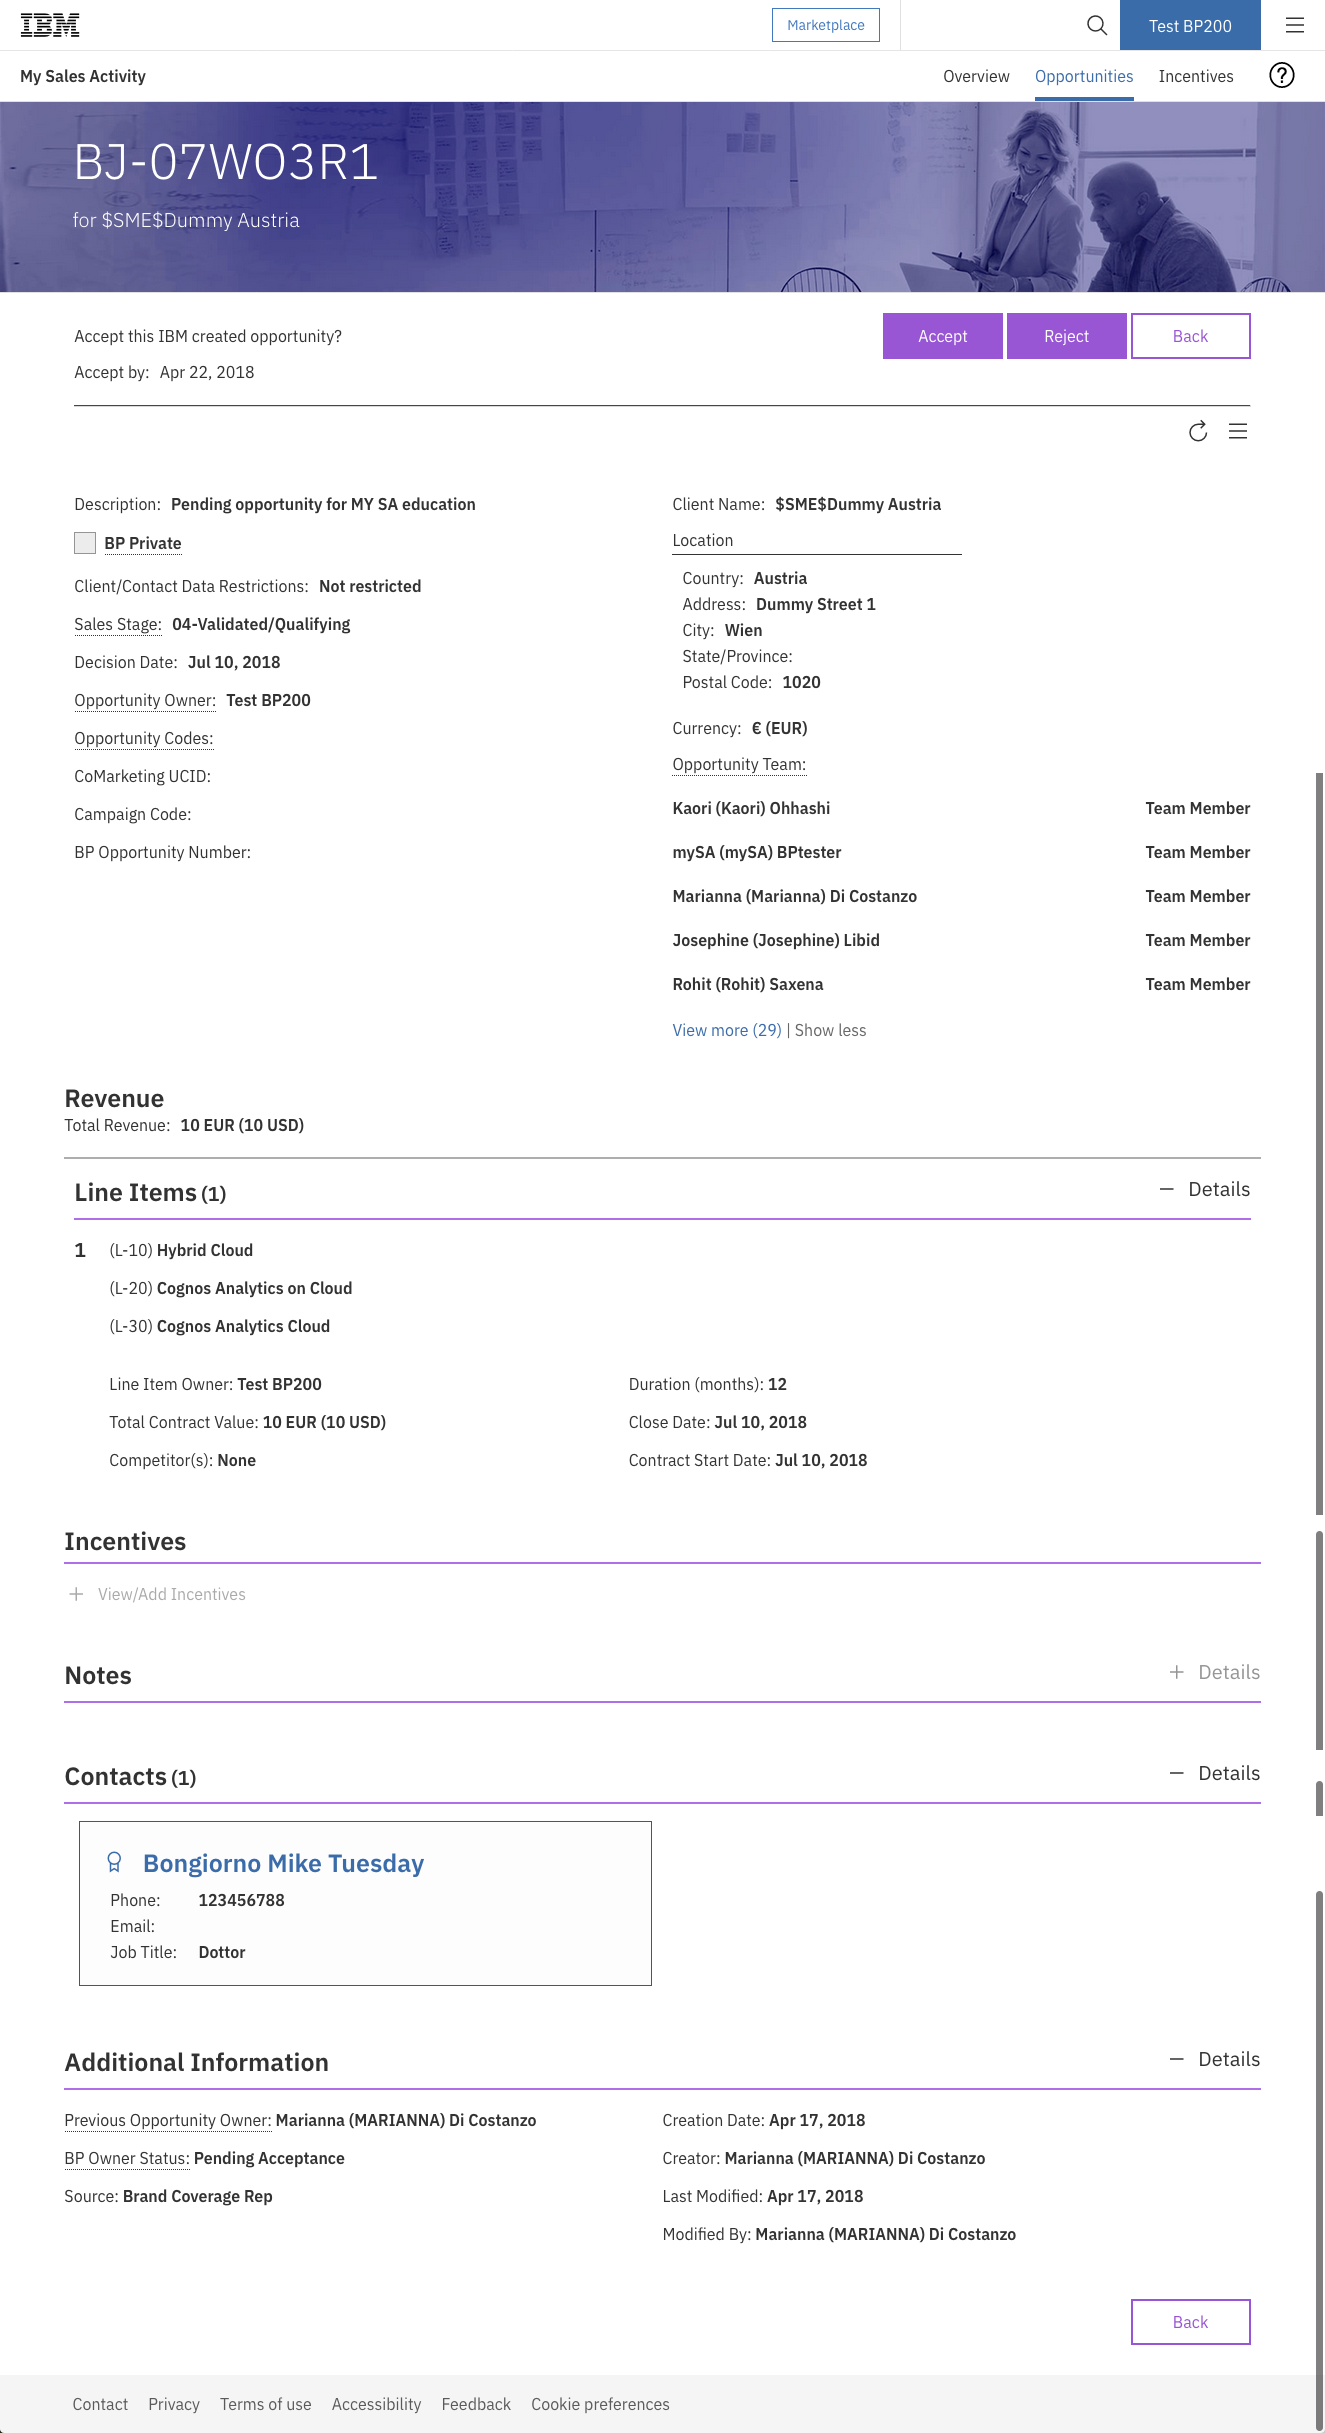Viewport: 1325px width, 2433px height.
Task: Switch to the Overview tab
Action: click(976, 76)
